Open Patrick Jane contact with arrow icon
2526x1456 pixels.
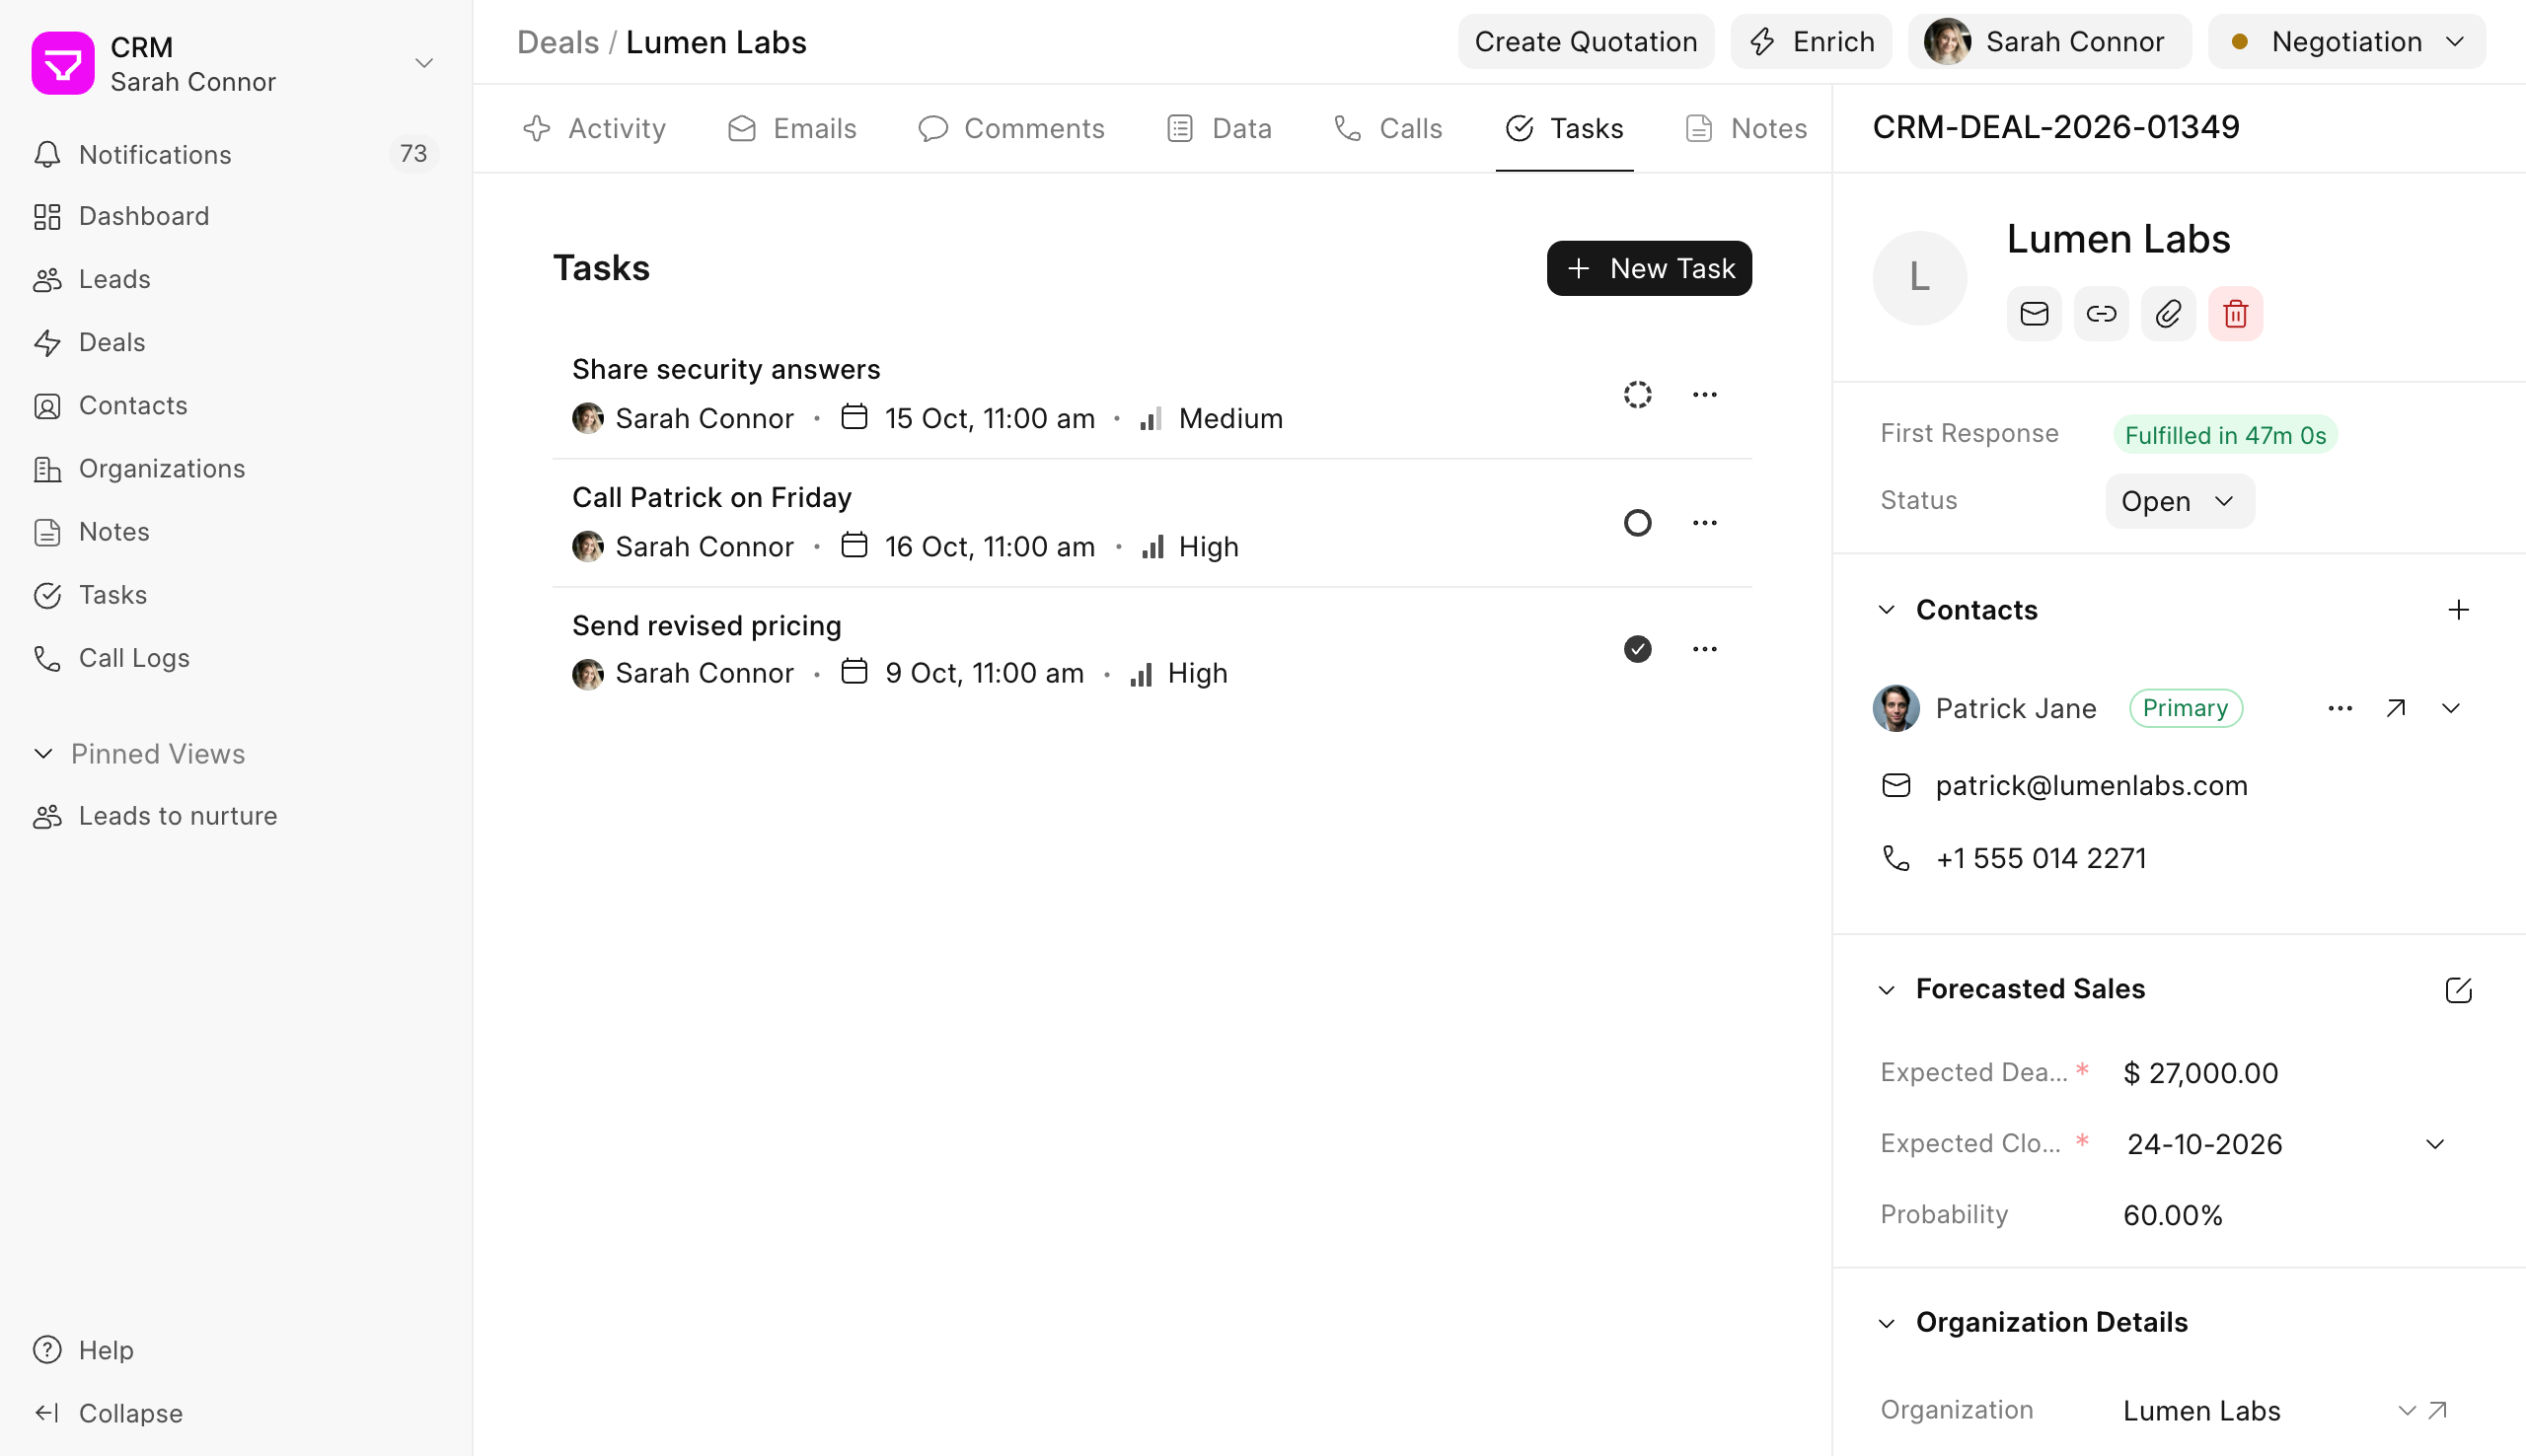pyautogui.click(x=2395, y=709)
